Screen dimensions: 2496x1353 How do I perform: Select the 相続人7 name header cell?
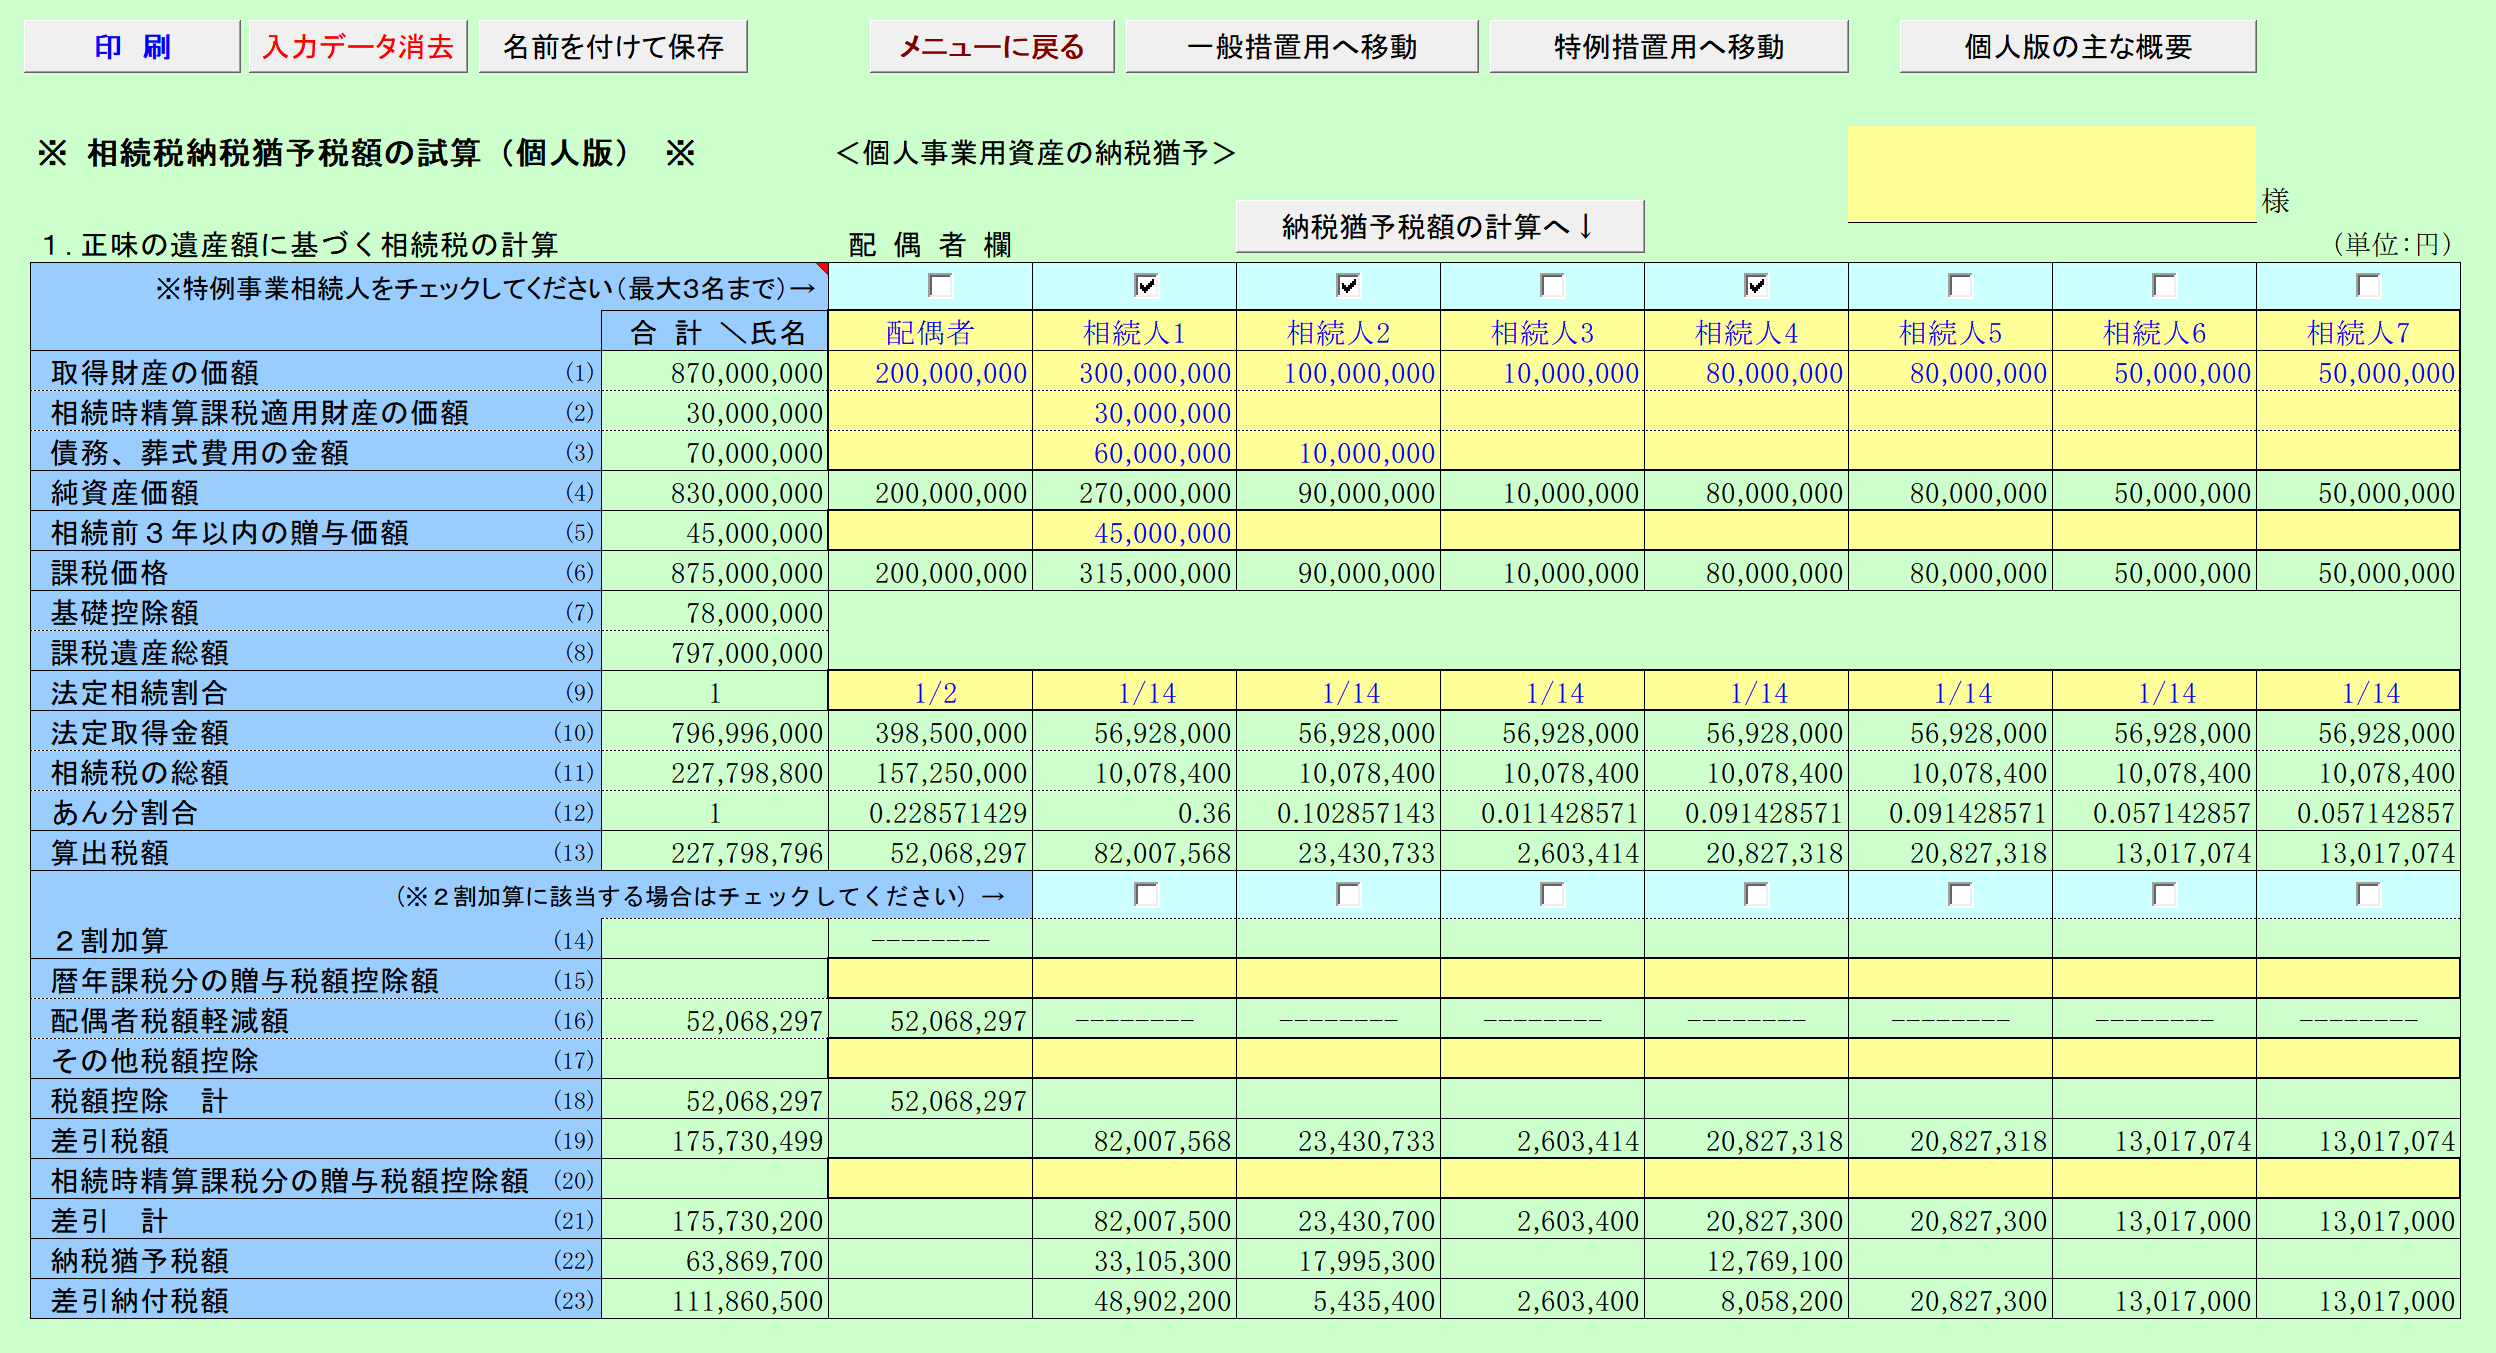pos(2358,331)
